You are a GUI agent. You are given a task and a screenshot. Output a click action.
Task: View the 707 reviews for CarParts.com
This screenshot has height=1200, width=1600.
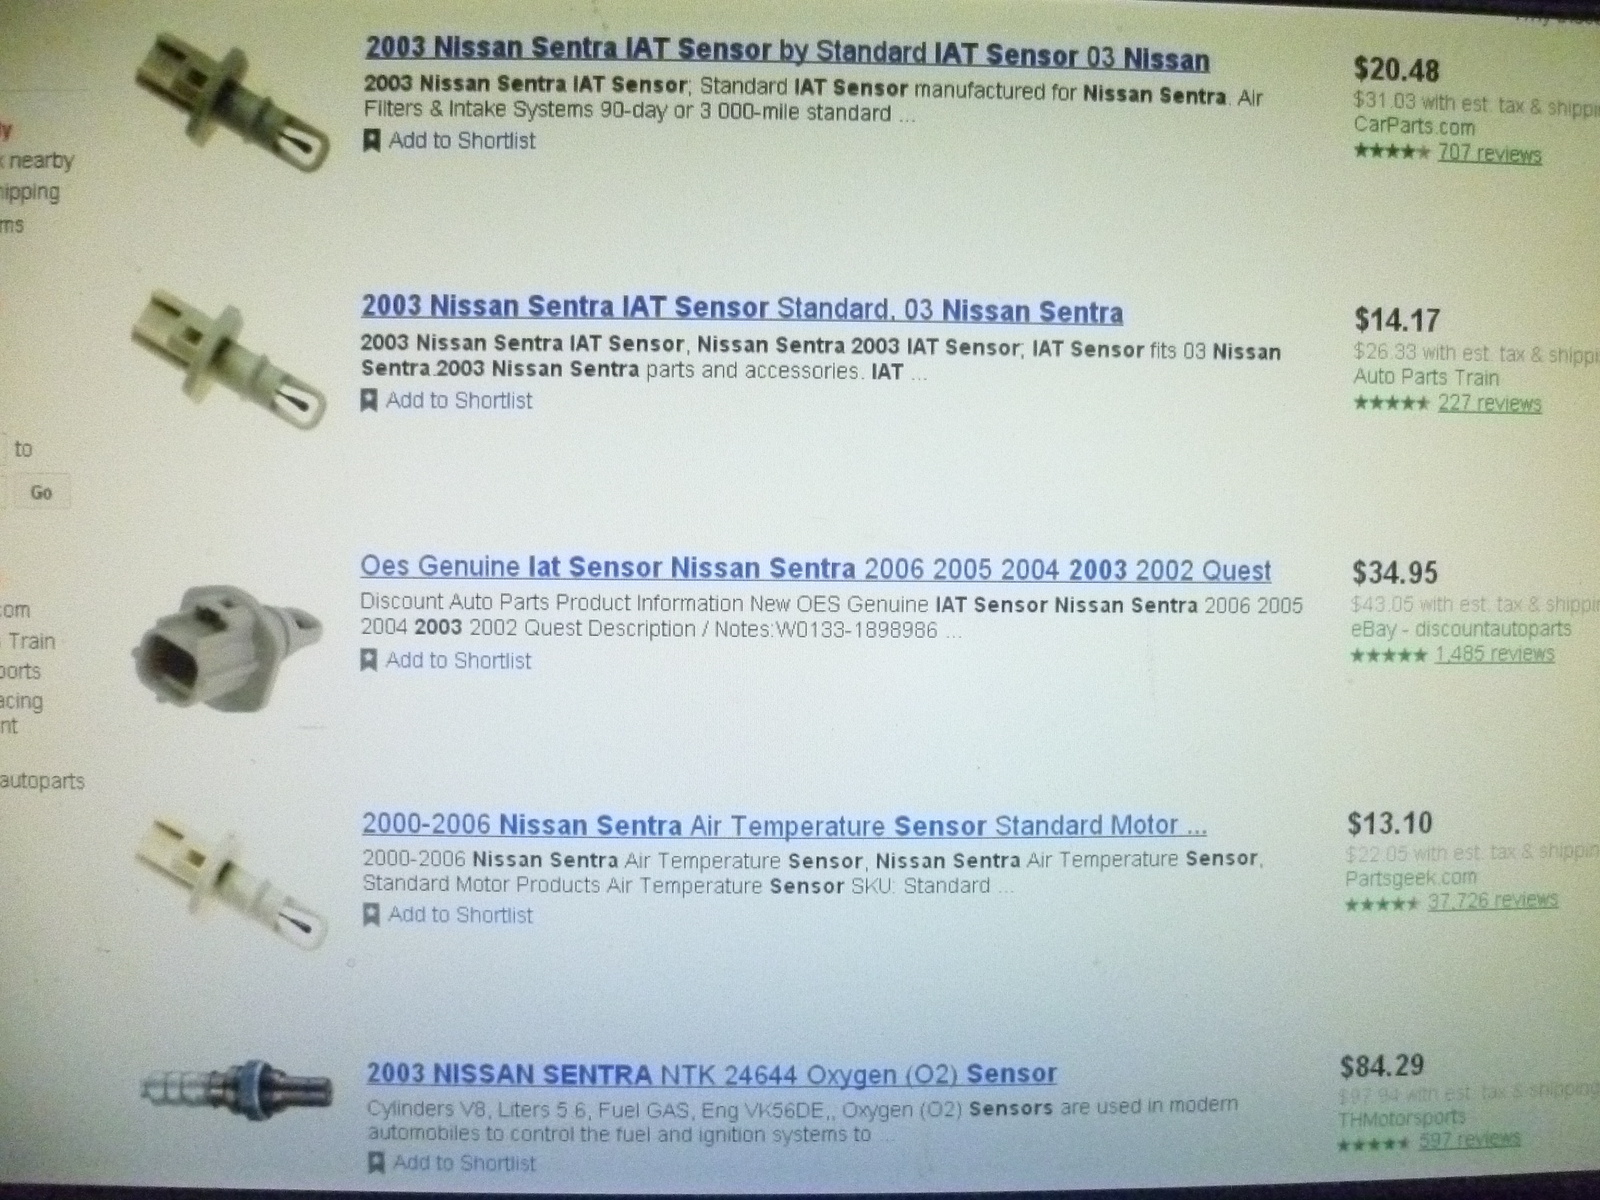[x=1489, y=154]
